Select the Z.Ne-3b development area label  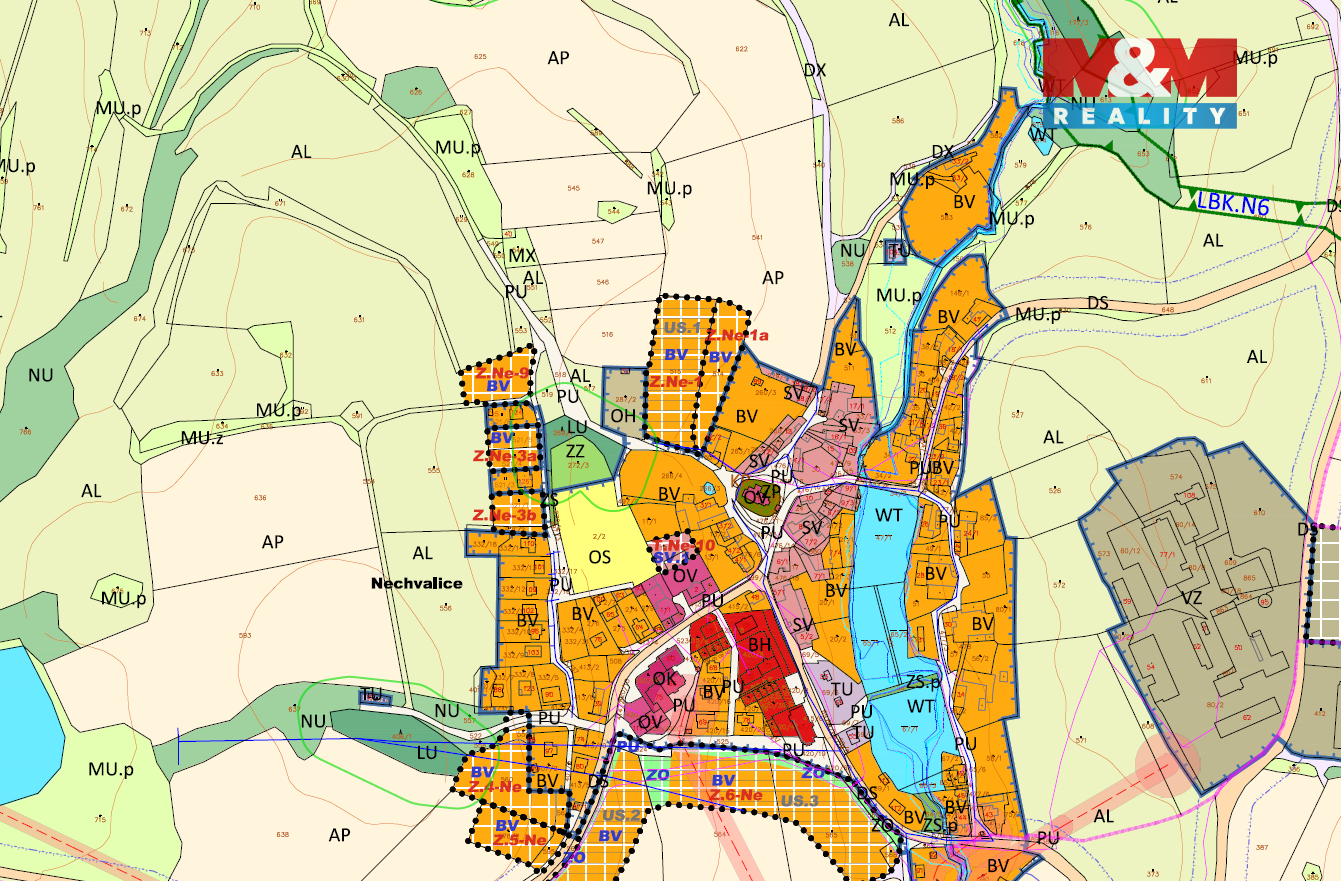coord(506,515)
